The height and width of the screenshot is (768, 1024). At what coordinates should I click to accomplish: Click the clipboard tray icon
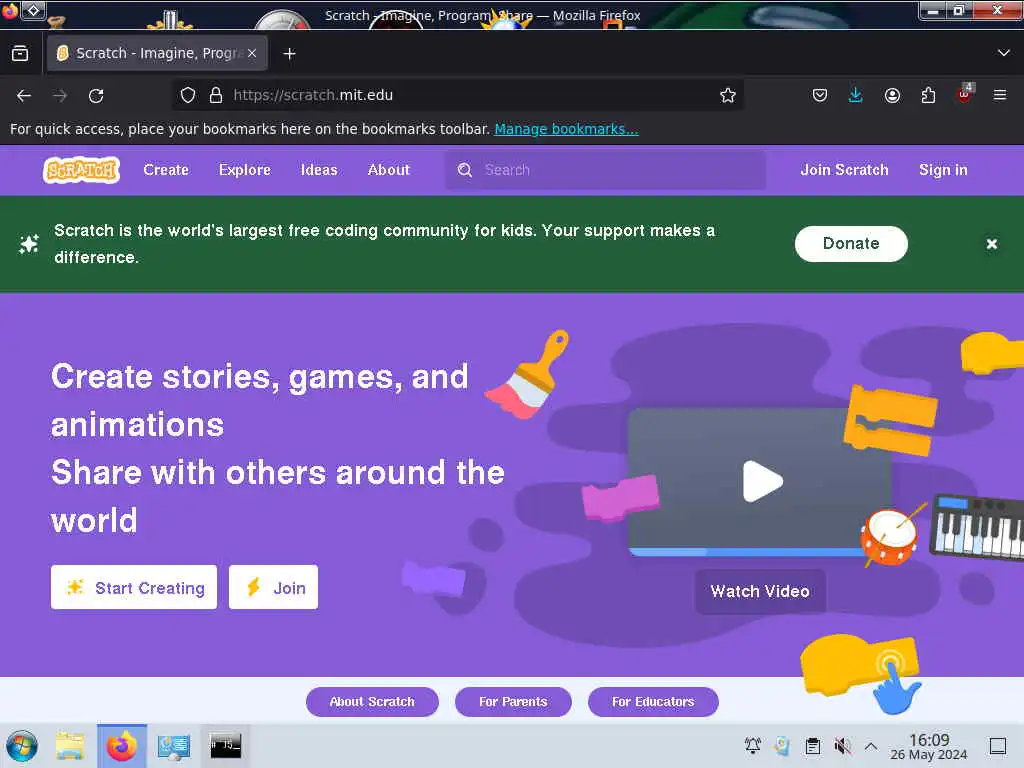(812, 746)
